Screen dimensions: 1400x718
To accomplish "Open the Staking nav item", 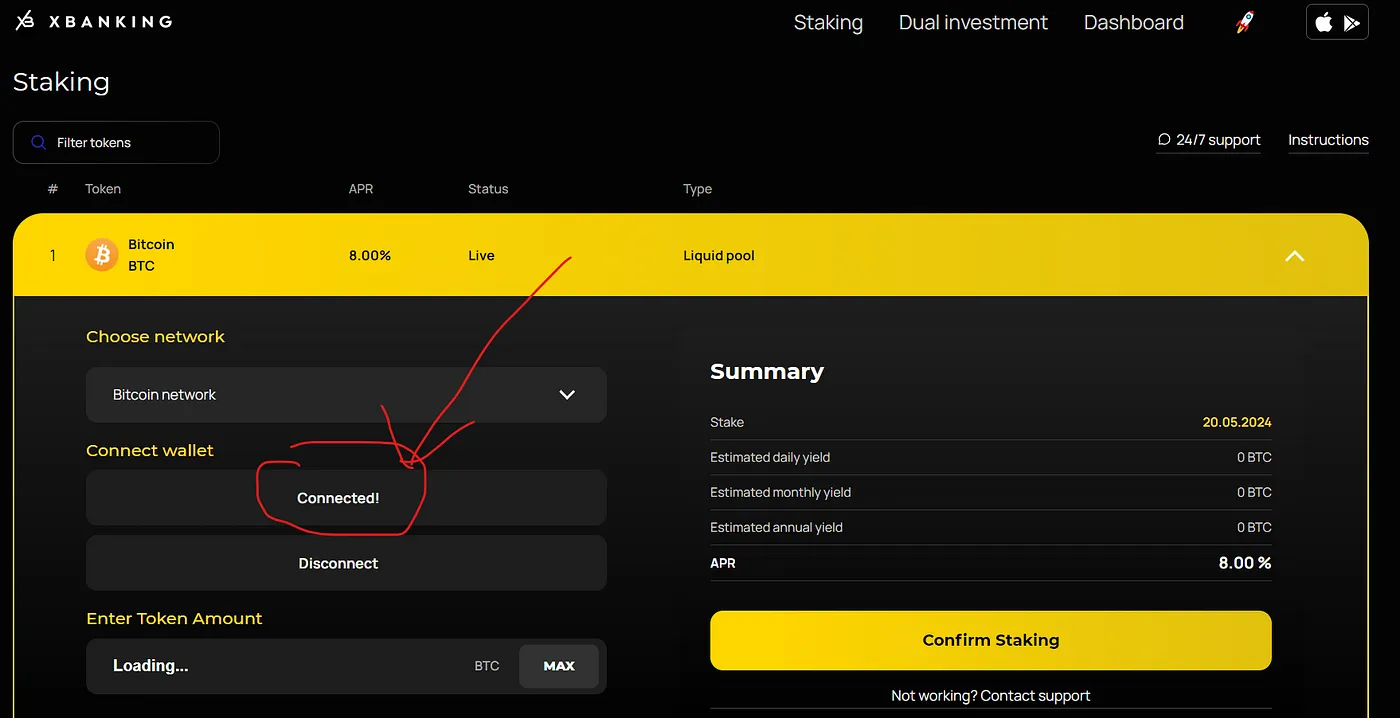I will (x=828, y=22).
